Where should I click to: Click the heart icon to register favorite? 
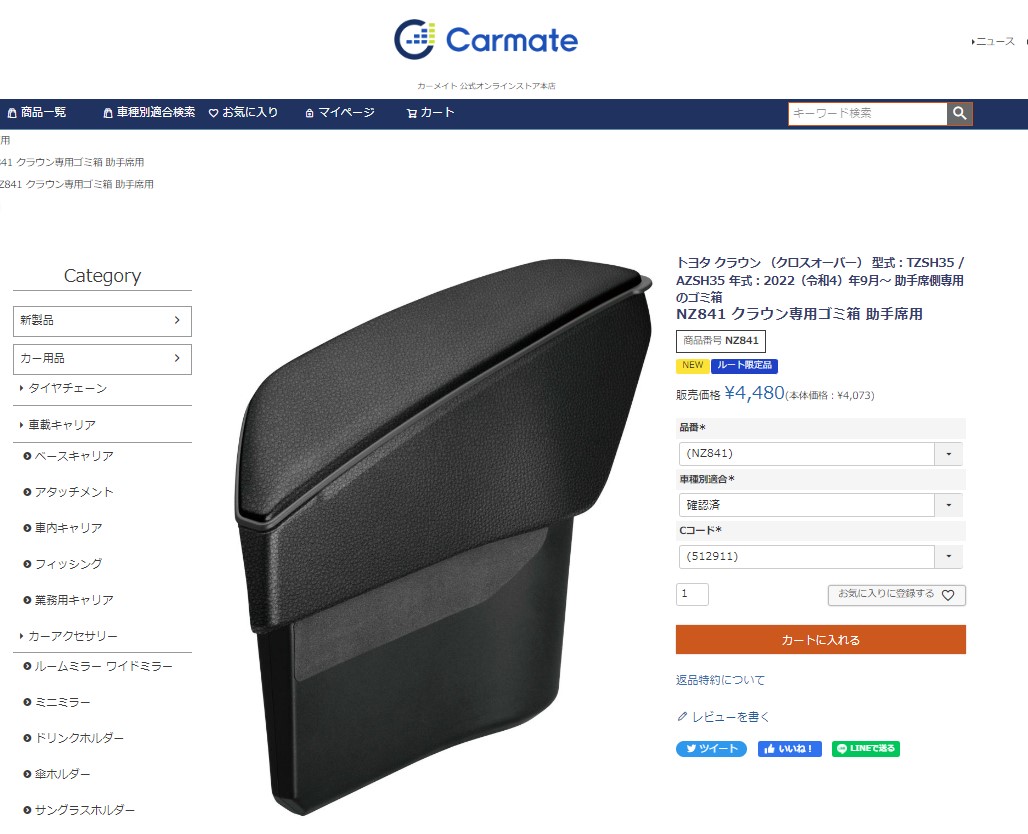tap(947, 595)
